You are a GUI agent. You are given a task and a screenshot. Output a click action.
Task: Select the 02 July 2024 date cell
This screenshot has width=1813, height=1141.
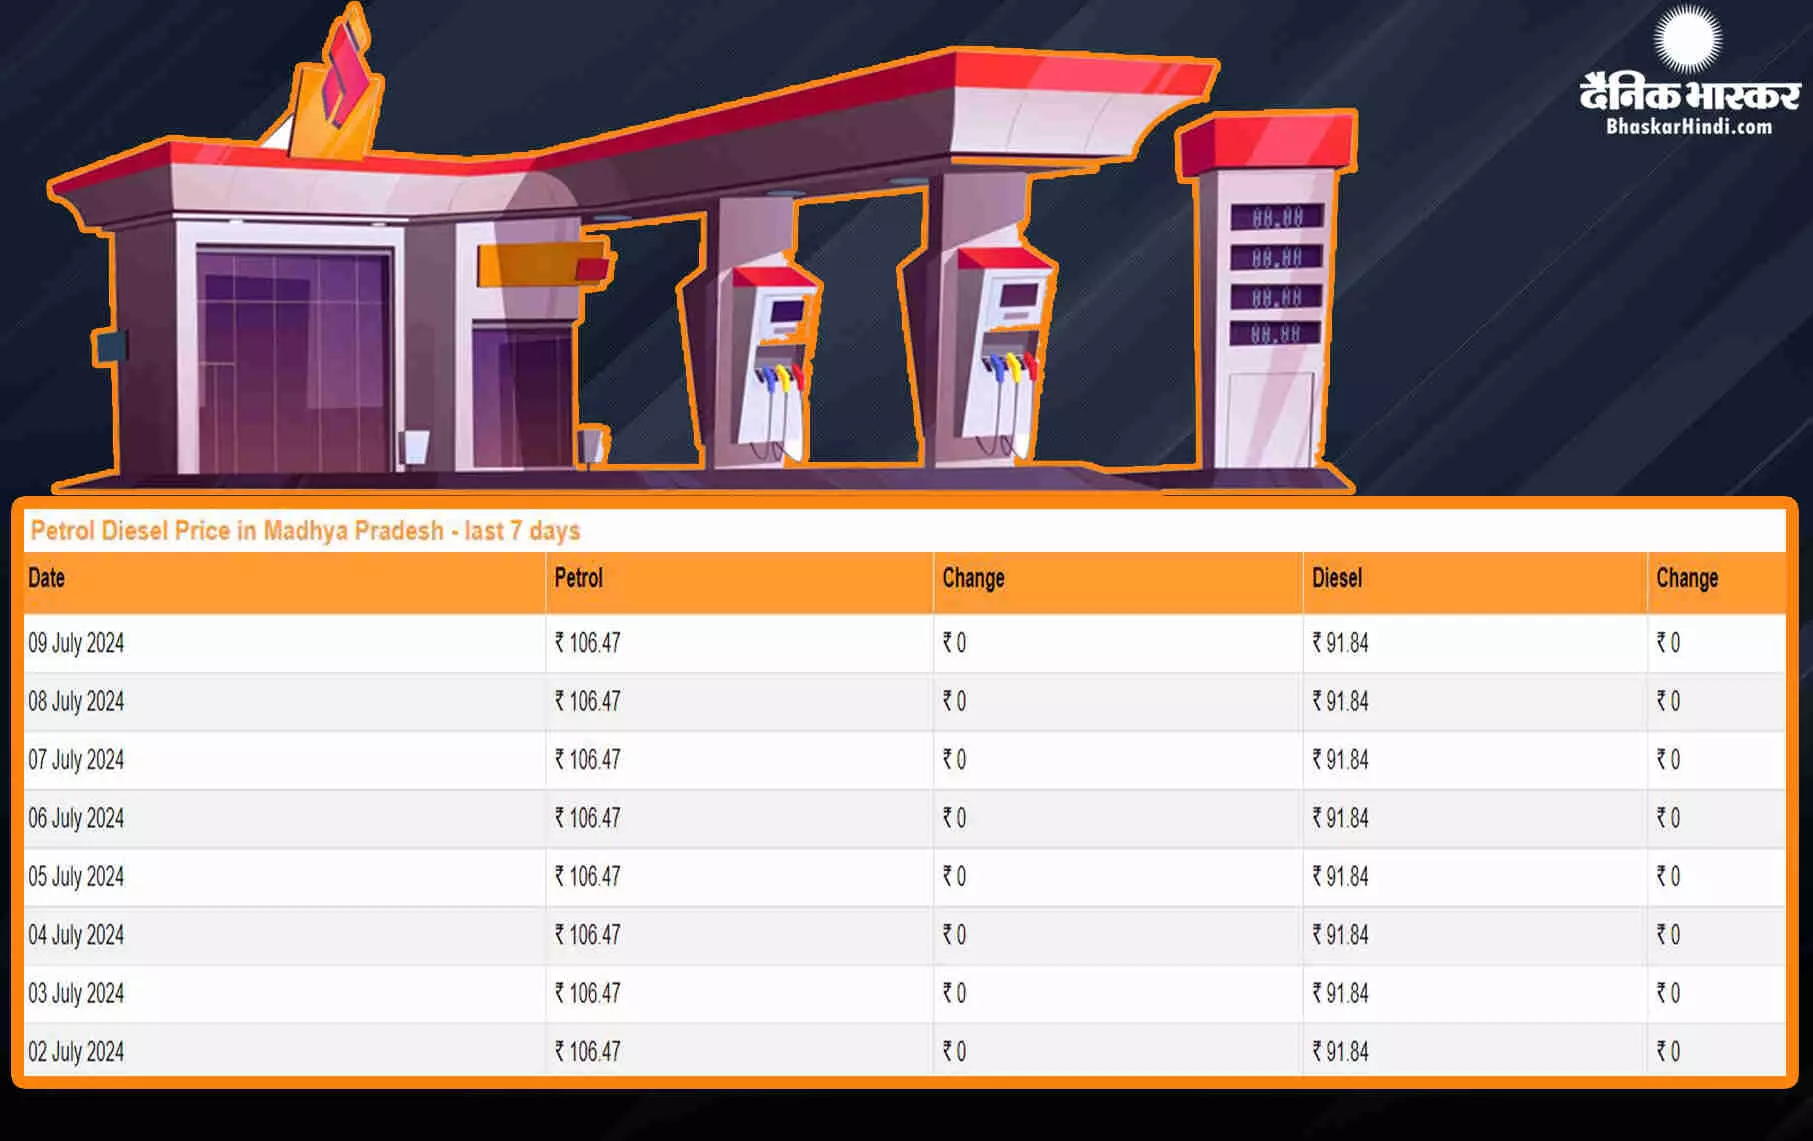76,1052
